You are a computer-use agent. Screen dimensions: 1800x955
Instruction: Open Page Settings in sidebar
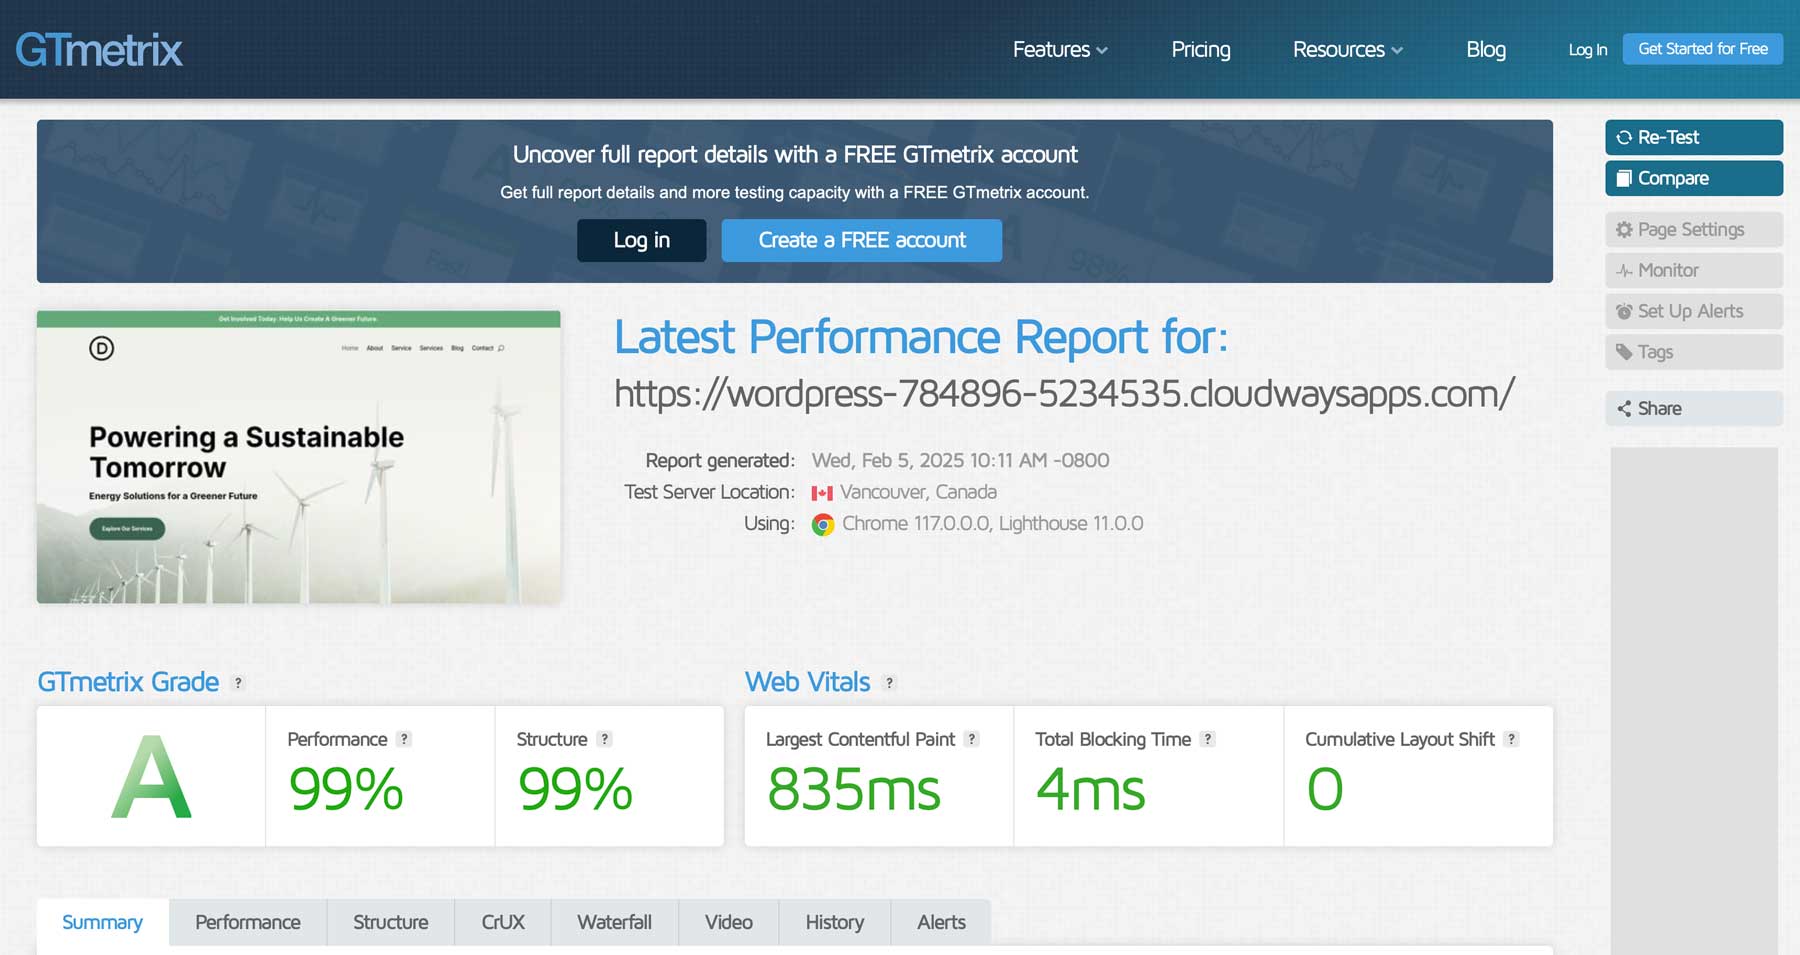(x=1693, y=230)
